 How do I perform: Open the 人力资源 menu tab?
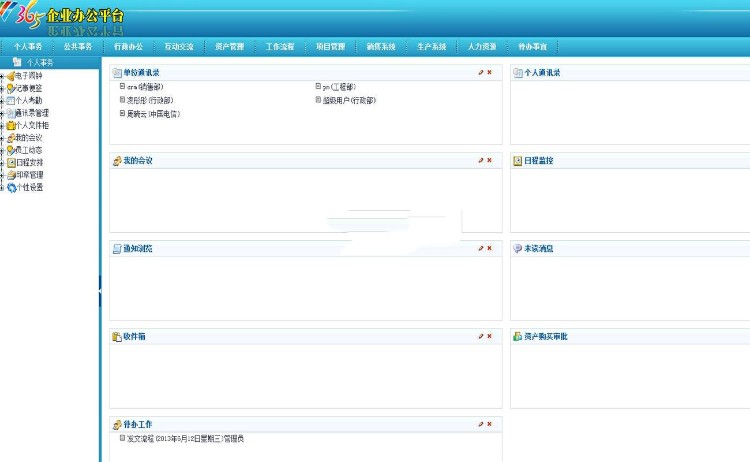tap(482, 46)
